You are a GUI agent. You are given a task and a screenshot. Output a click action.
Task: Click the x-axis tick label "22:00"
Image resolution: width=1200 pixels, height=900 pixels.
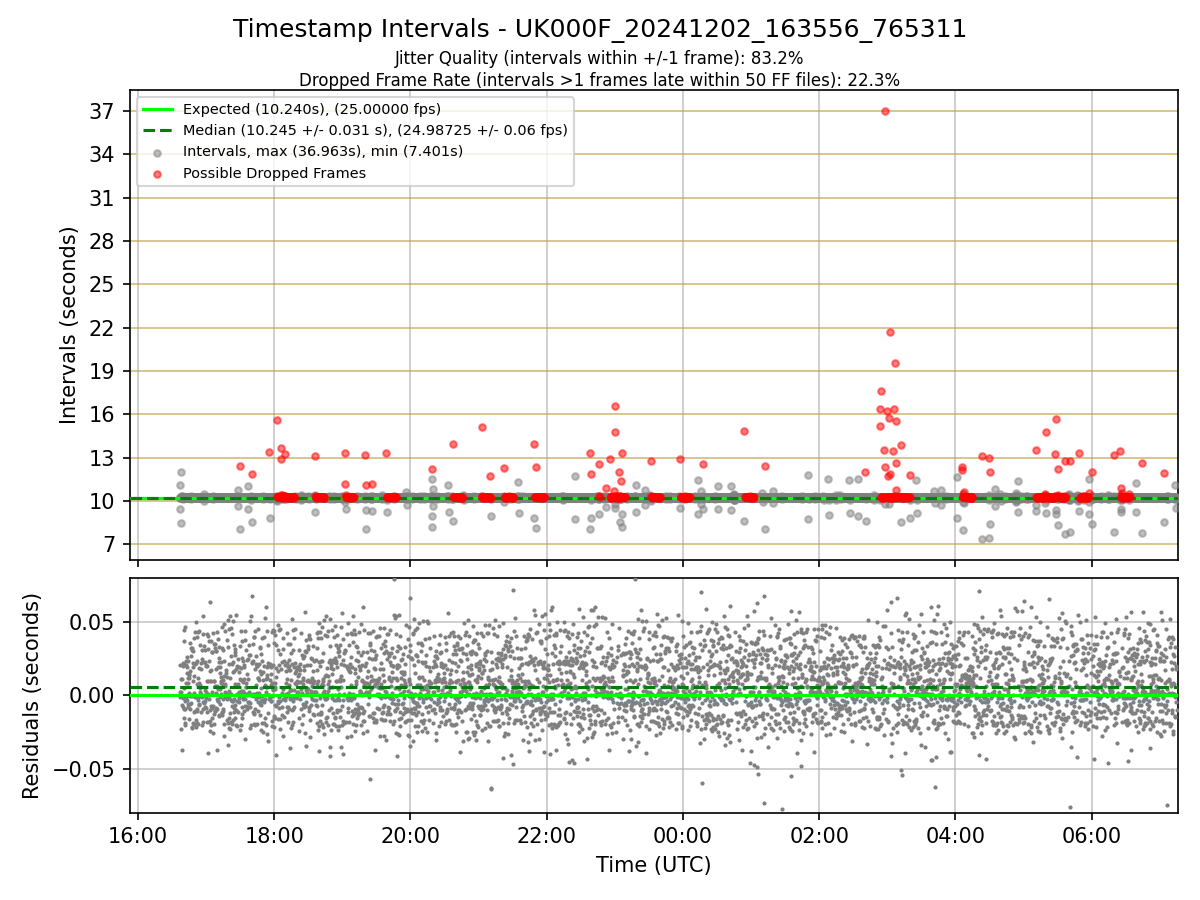pyautogui.click(x=546, y=834)
